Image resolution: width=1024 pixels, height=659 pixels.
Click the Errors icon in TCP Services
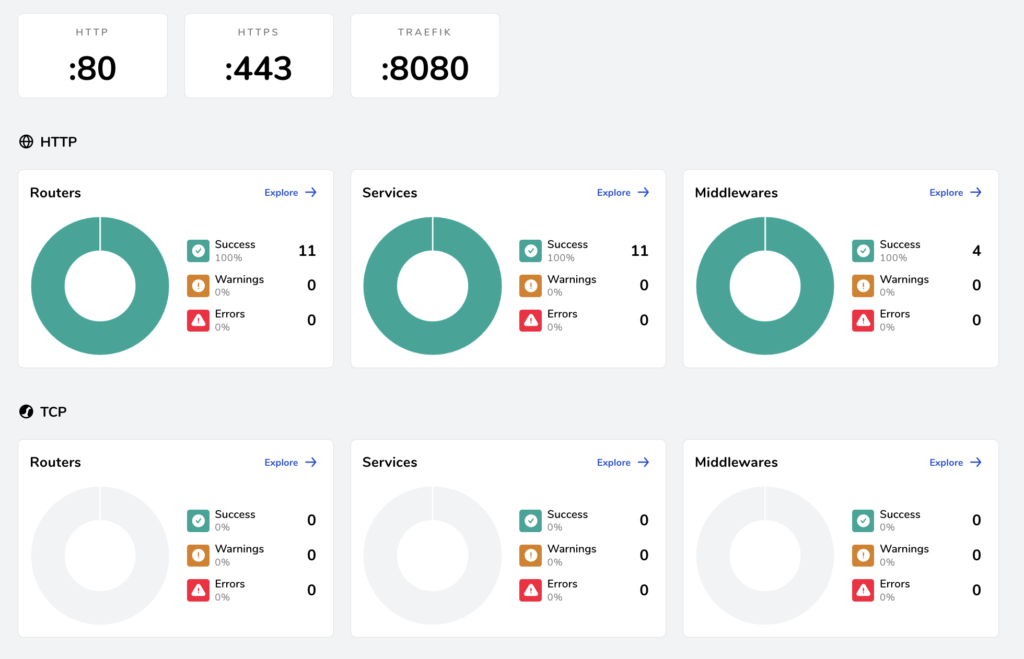[x=530, y=591]
